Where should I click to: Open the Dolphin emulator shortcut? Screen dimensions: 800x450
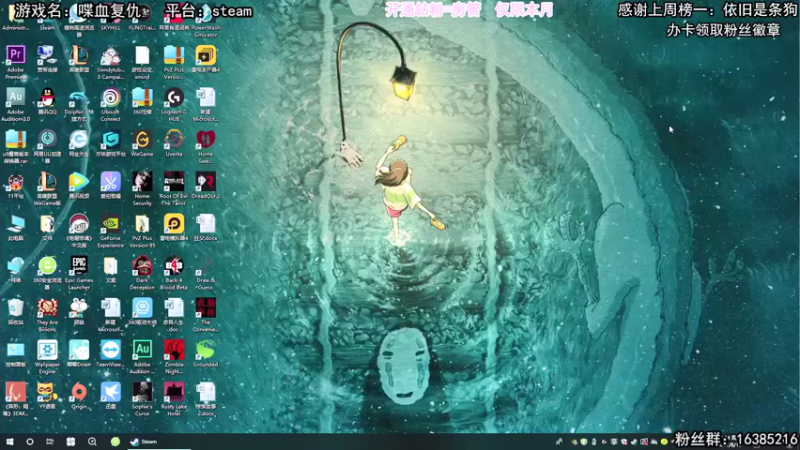(x=79, y=104)
